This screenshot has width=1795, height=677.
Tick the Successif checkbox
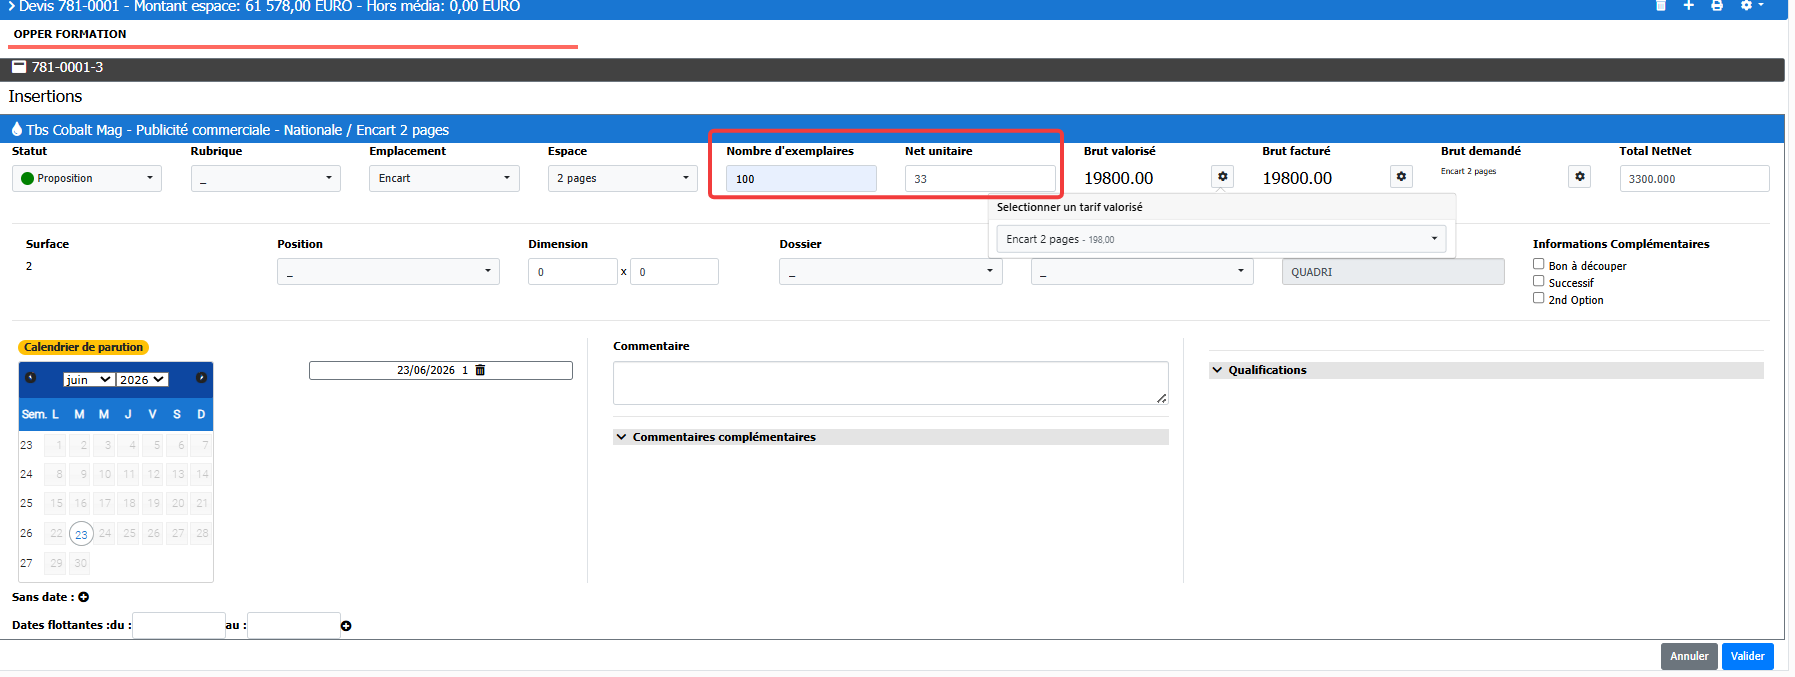1539,281
